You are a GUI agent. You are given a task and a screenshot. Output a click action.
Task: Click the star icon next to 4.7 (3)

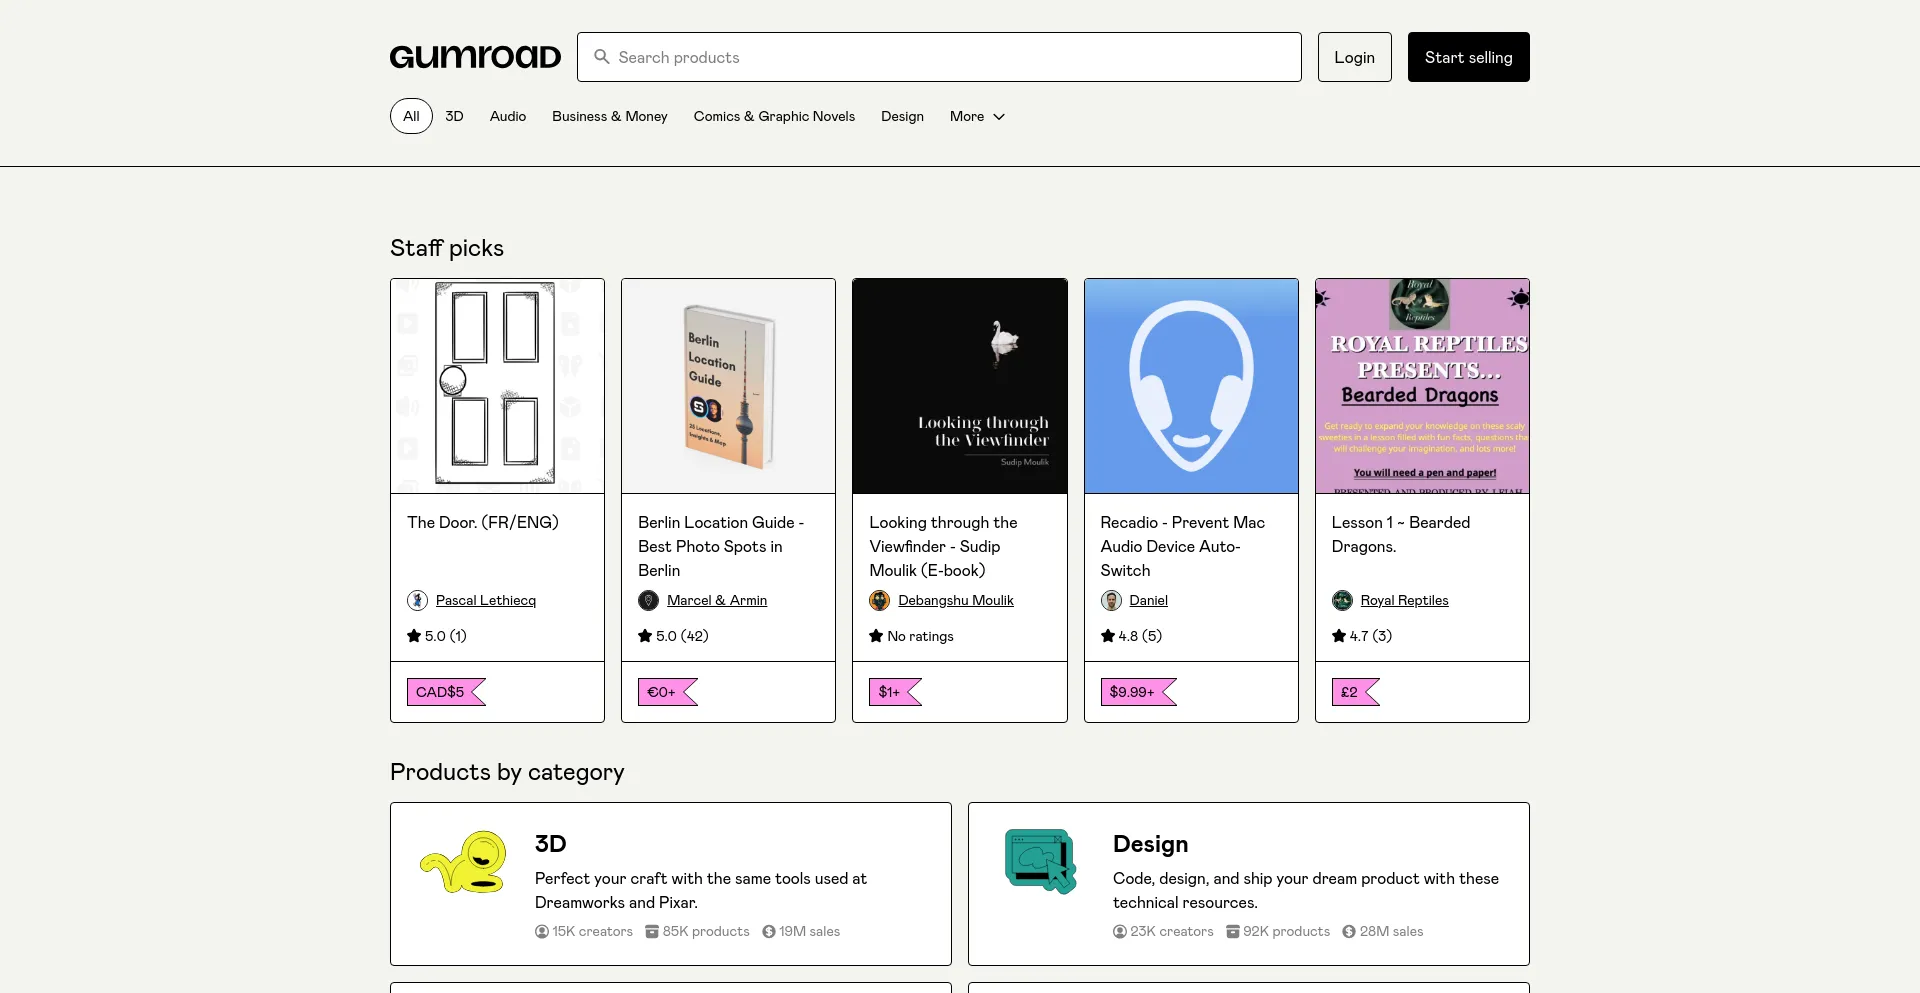point(1339,635)
